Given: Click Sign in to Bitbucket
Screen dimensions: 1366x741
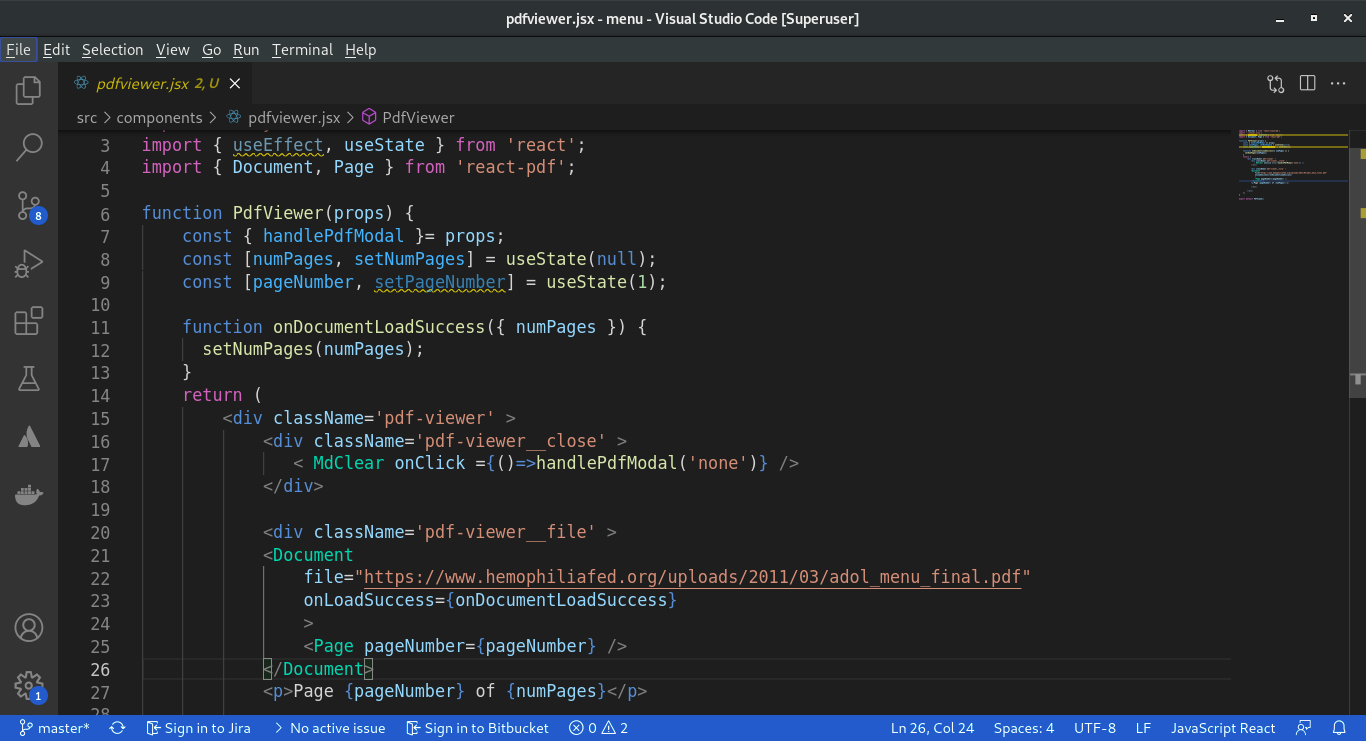Looking at the screenshot, I should tap(478, 728).
